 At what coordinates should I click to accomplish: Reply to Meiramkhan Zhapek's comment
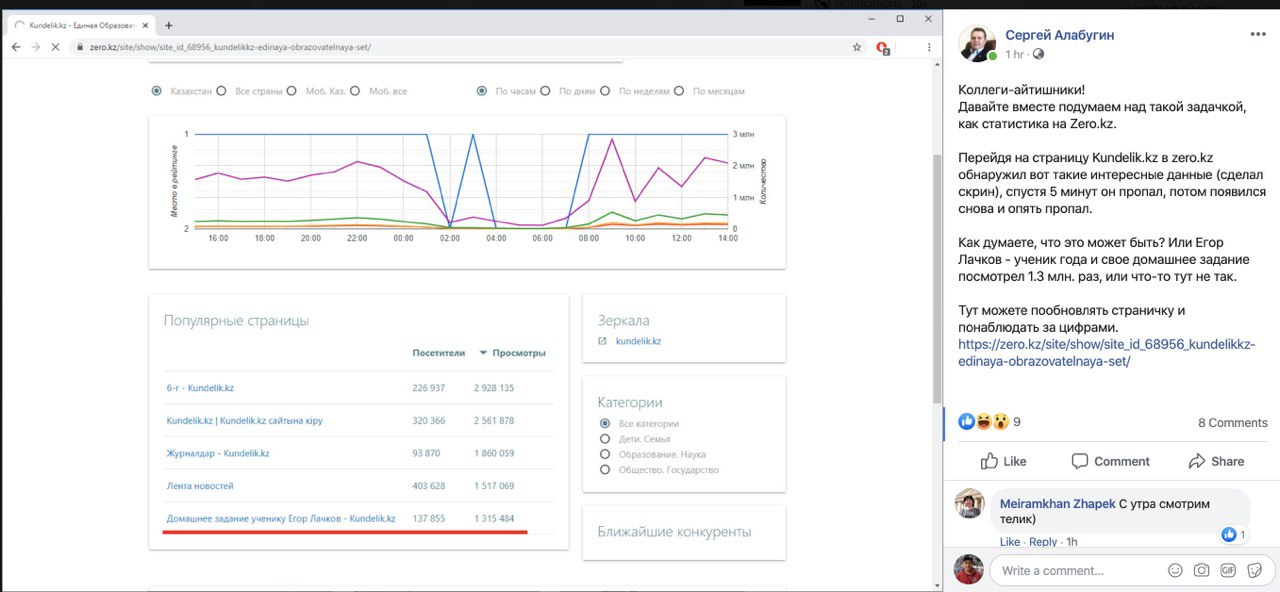pyautogui.click(x=1043, y=542)
